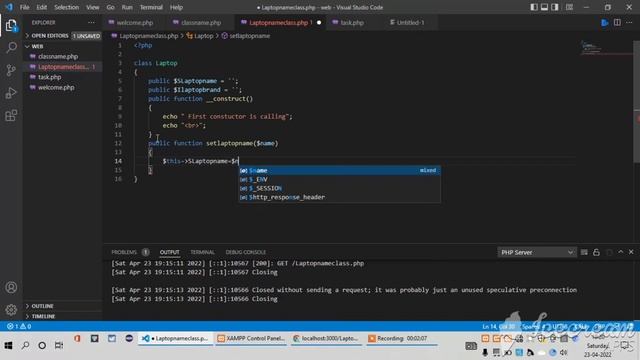Image resolution: width=640 pixels, height=360 pixels.
Task: Clear the Output panel contents
Action: click(584, 252)
